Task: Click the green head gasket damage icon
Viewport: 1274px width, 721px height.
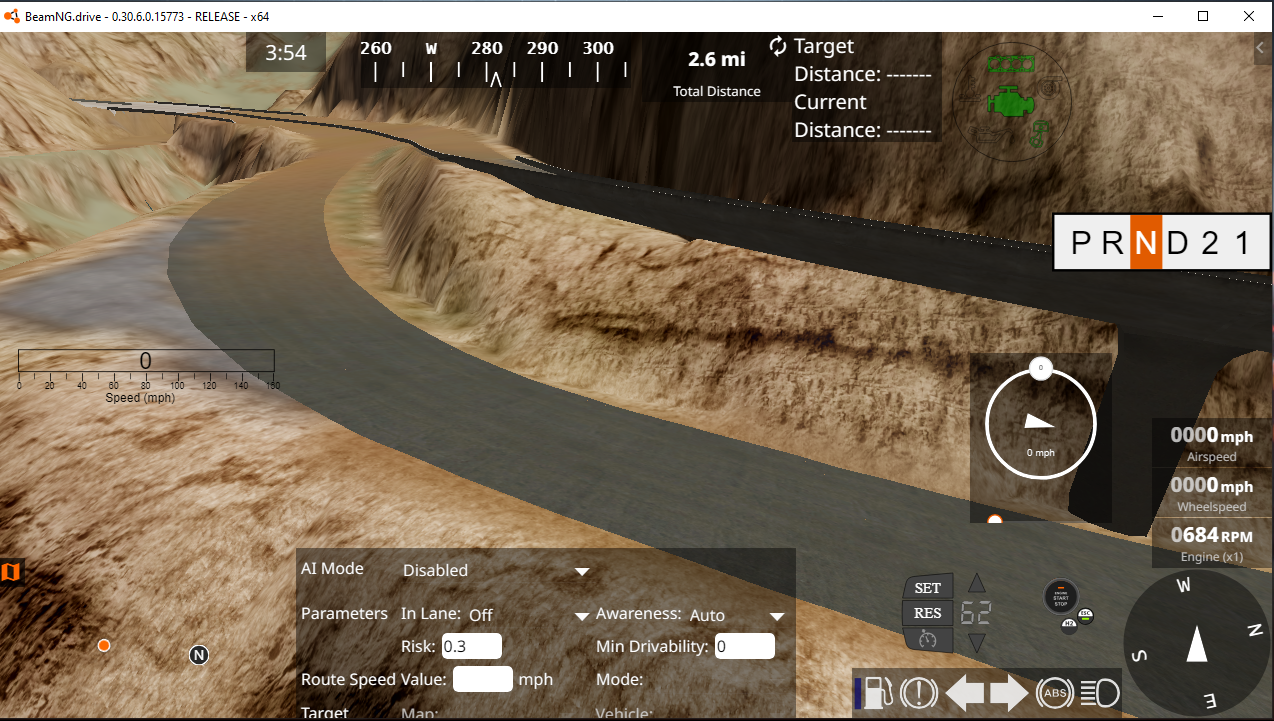Action: point(1011,64)
